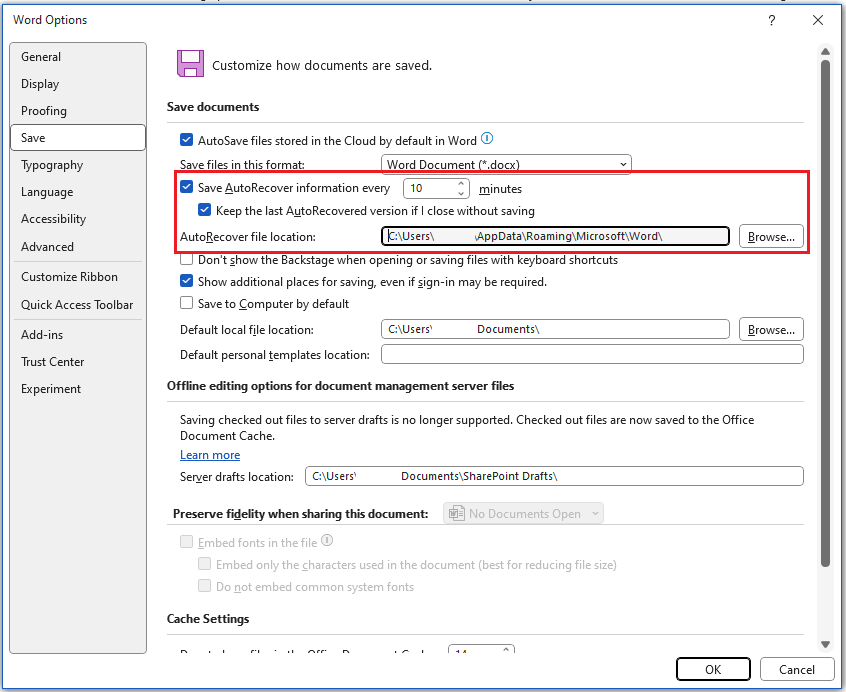Increase AutoRecover minutes with up arrow
This screenshot has height=692, width=846.
click(461, 183)
